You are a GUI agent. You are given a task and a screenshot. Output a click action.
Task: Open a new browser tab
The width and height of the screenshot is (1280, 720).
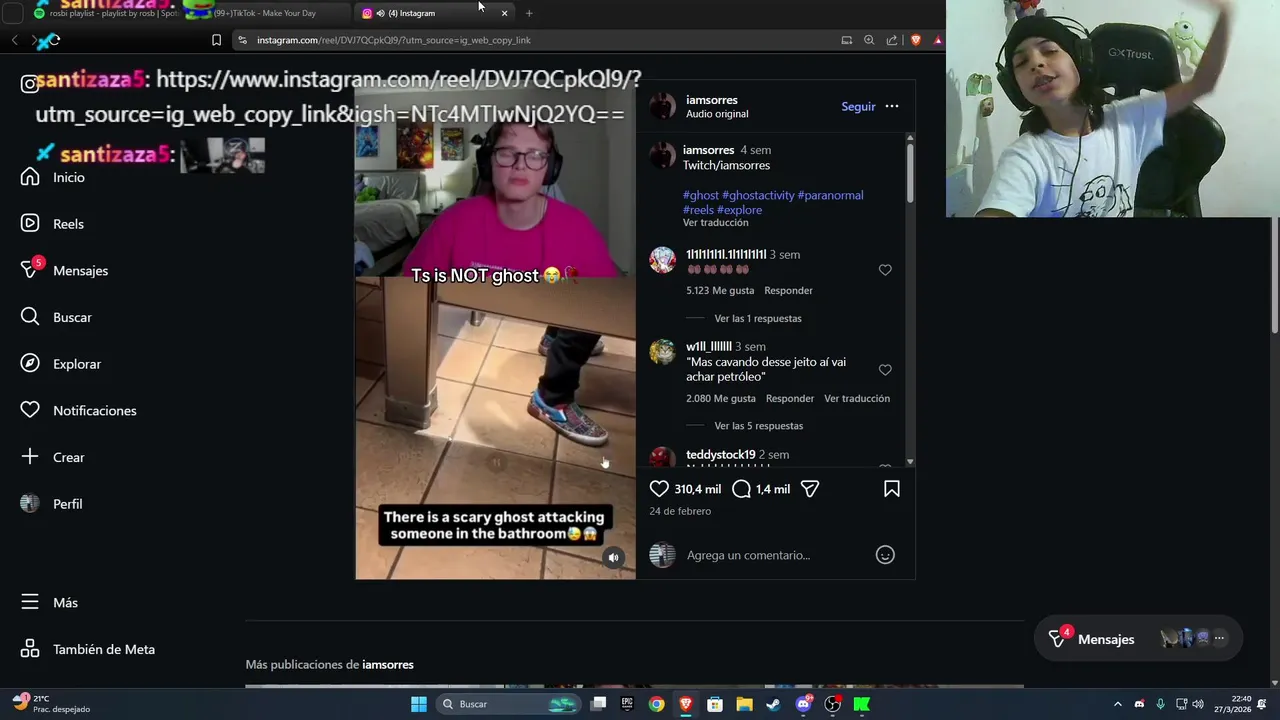point(529,13)
